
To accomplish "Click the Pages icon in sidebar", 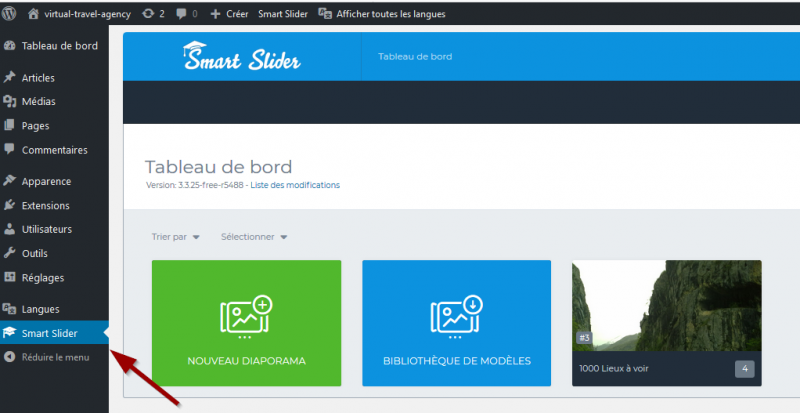I will pos(10,125).
